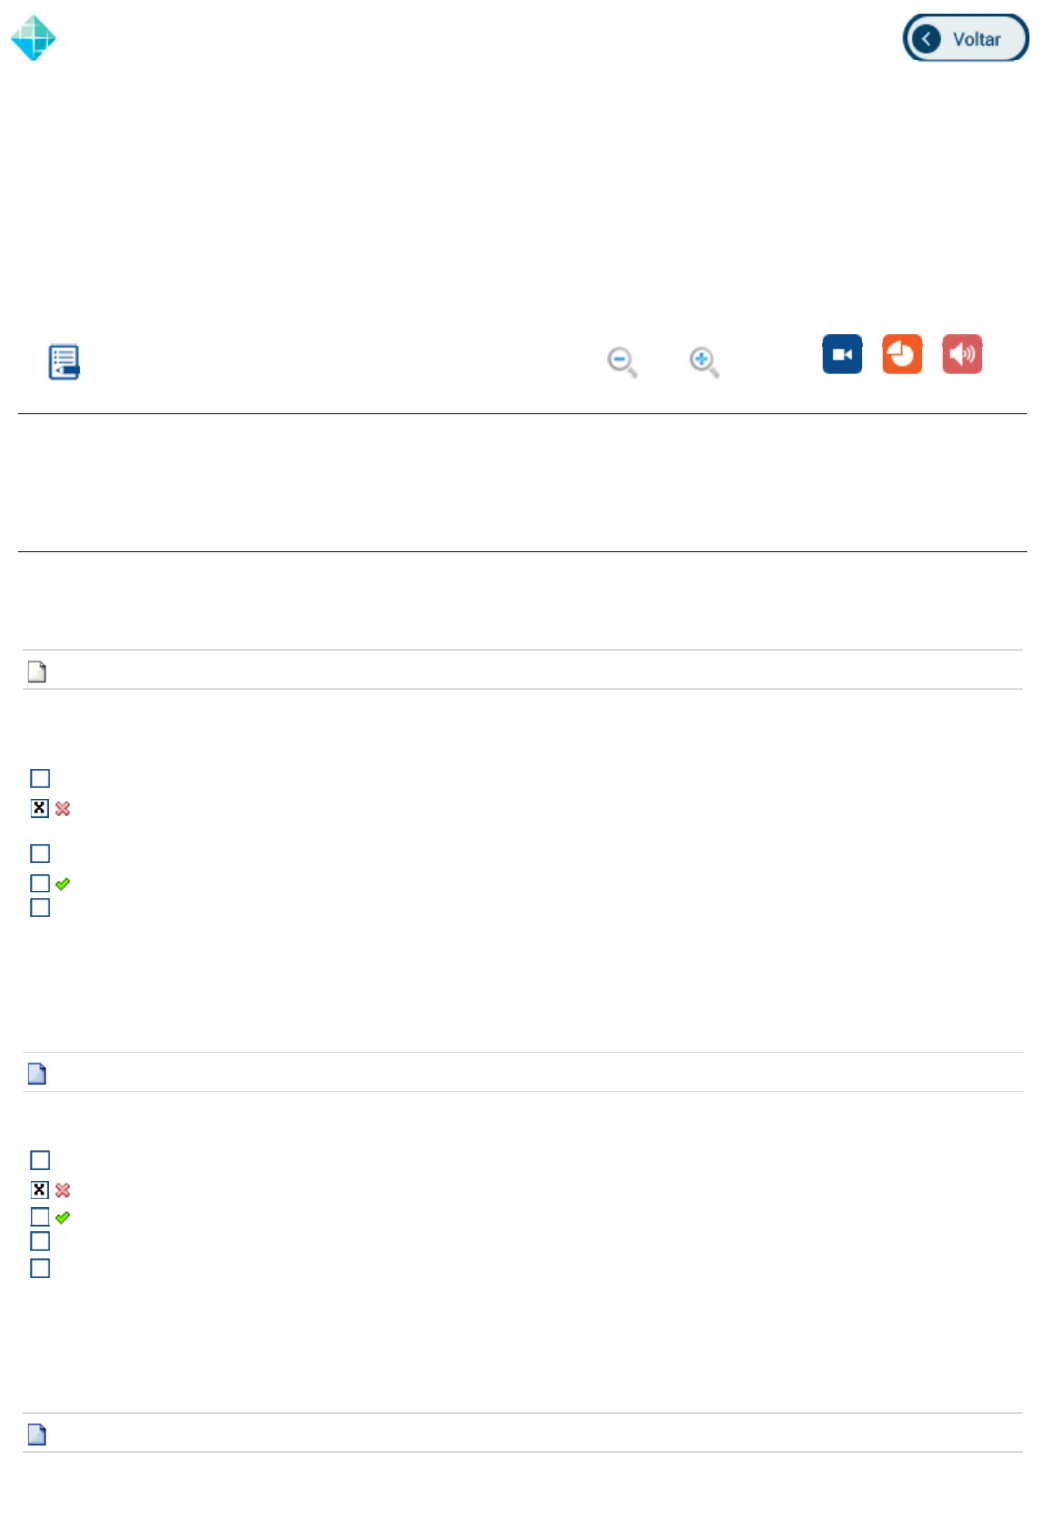Uncheck the X-marked checkbox in the second question
Image resolution: width=1046 pixels, height=1540 pixels.
coord(40,1190)
